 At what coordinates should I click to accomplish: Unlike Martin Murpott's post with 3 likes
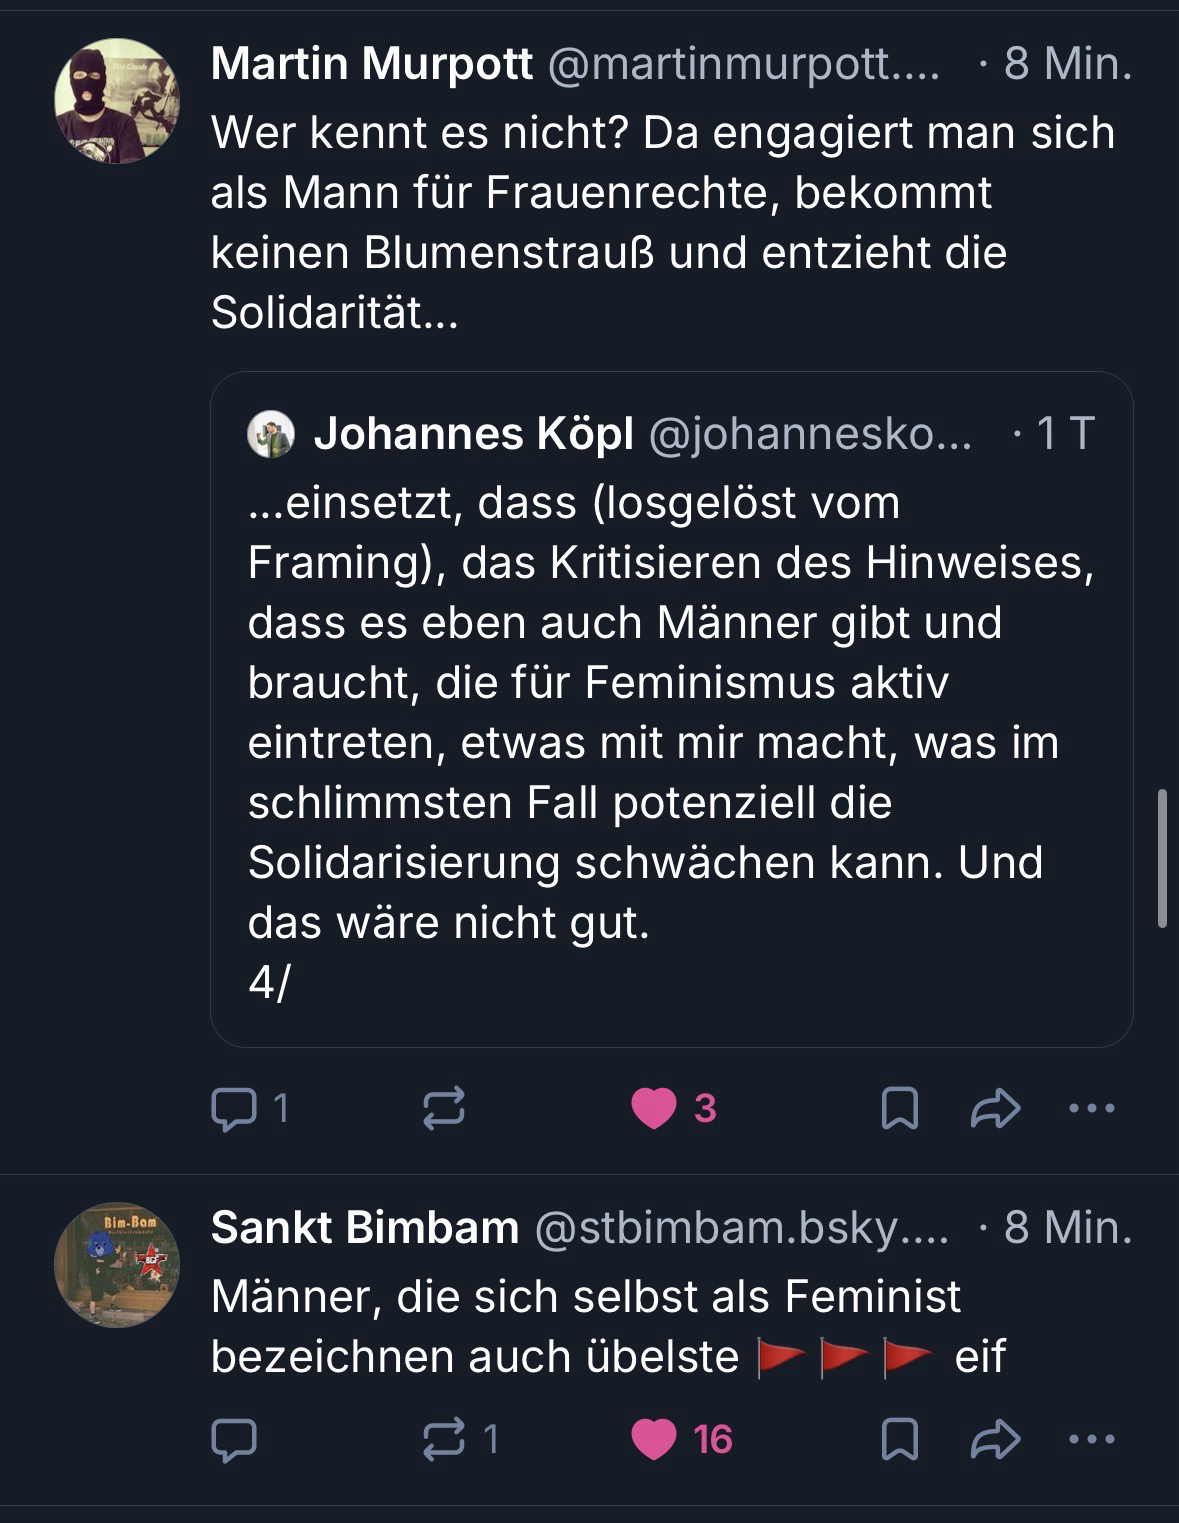pos(654,1109)
